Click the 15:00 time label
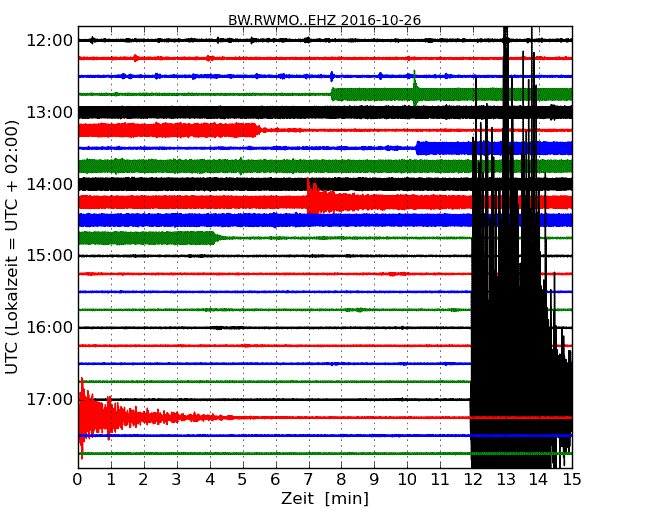The height and width of the screenshot is (520, 650). click(x=49, y=255)
